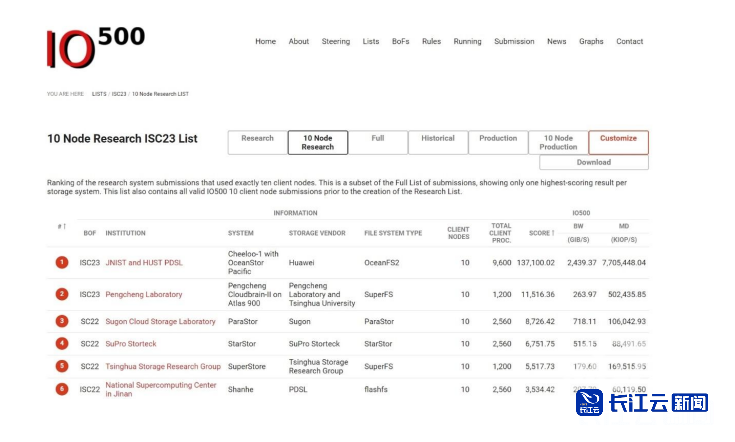Click rank 5 red badge
Viewport: 735px width, 442px height.
(62, 366)
